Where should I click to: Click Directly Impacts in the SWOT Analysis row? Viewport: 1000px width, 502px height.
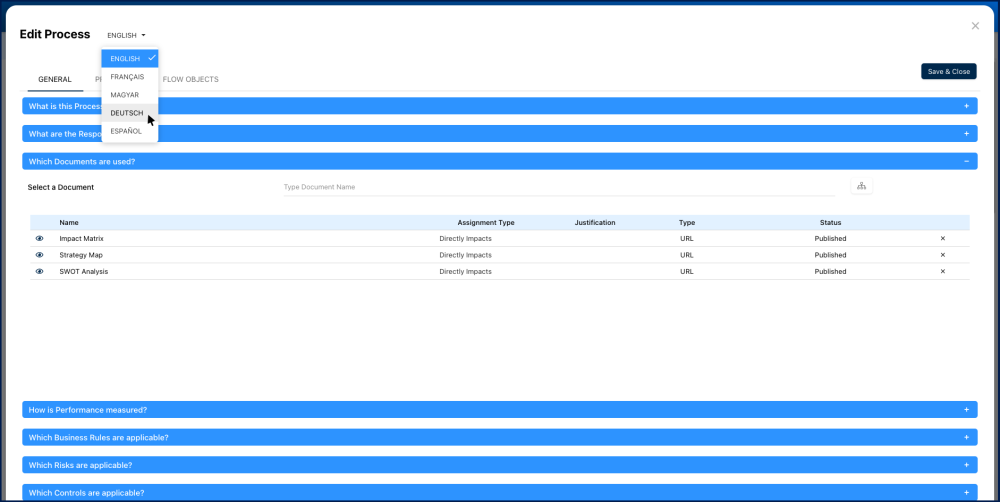466,272
